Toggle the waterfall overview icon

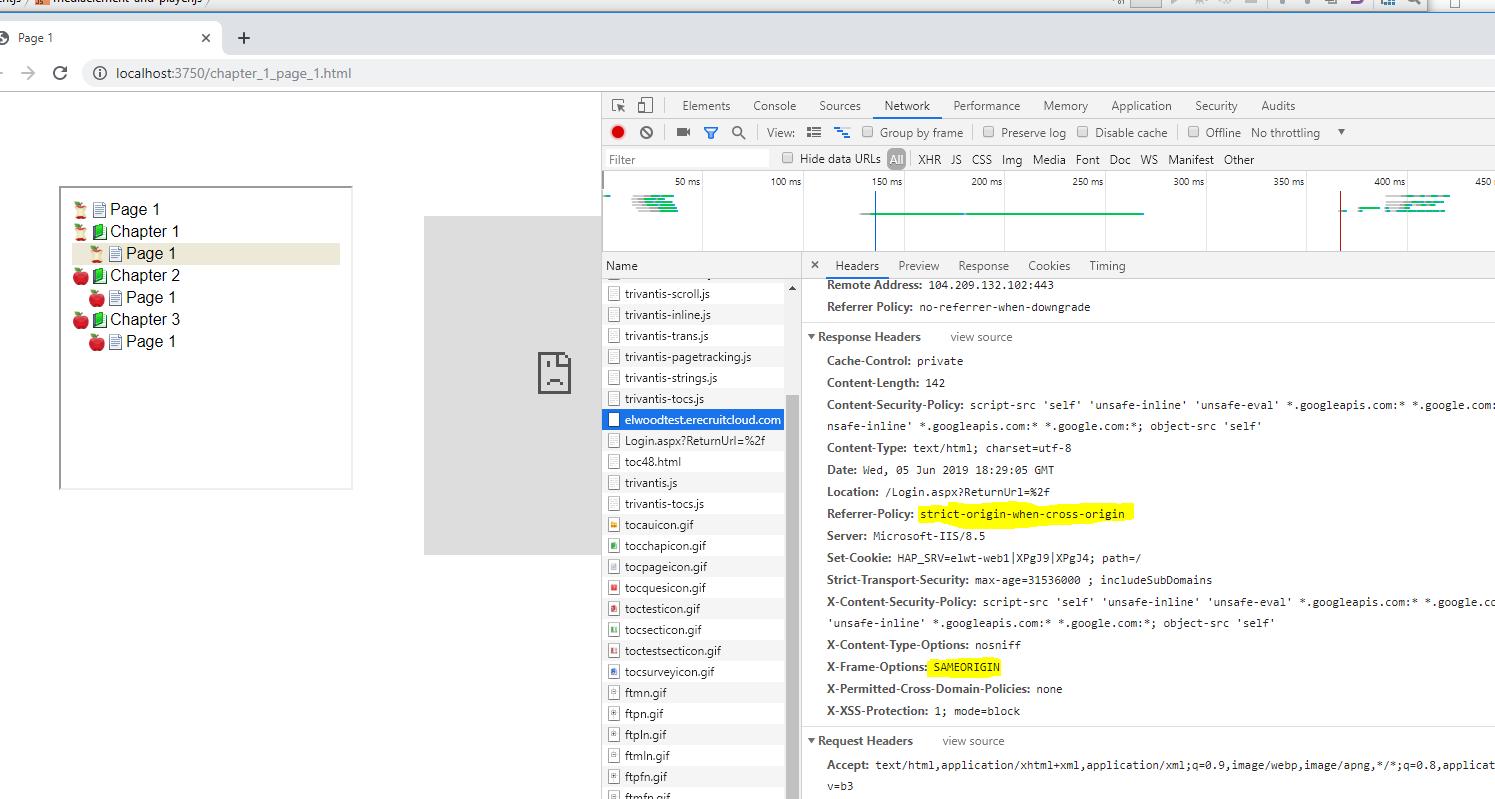point(842,132)
